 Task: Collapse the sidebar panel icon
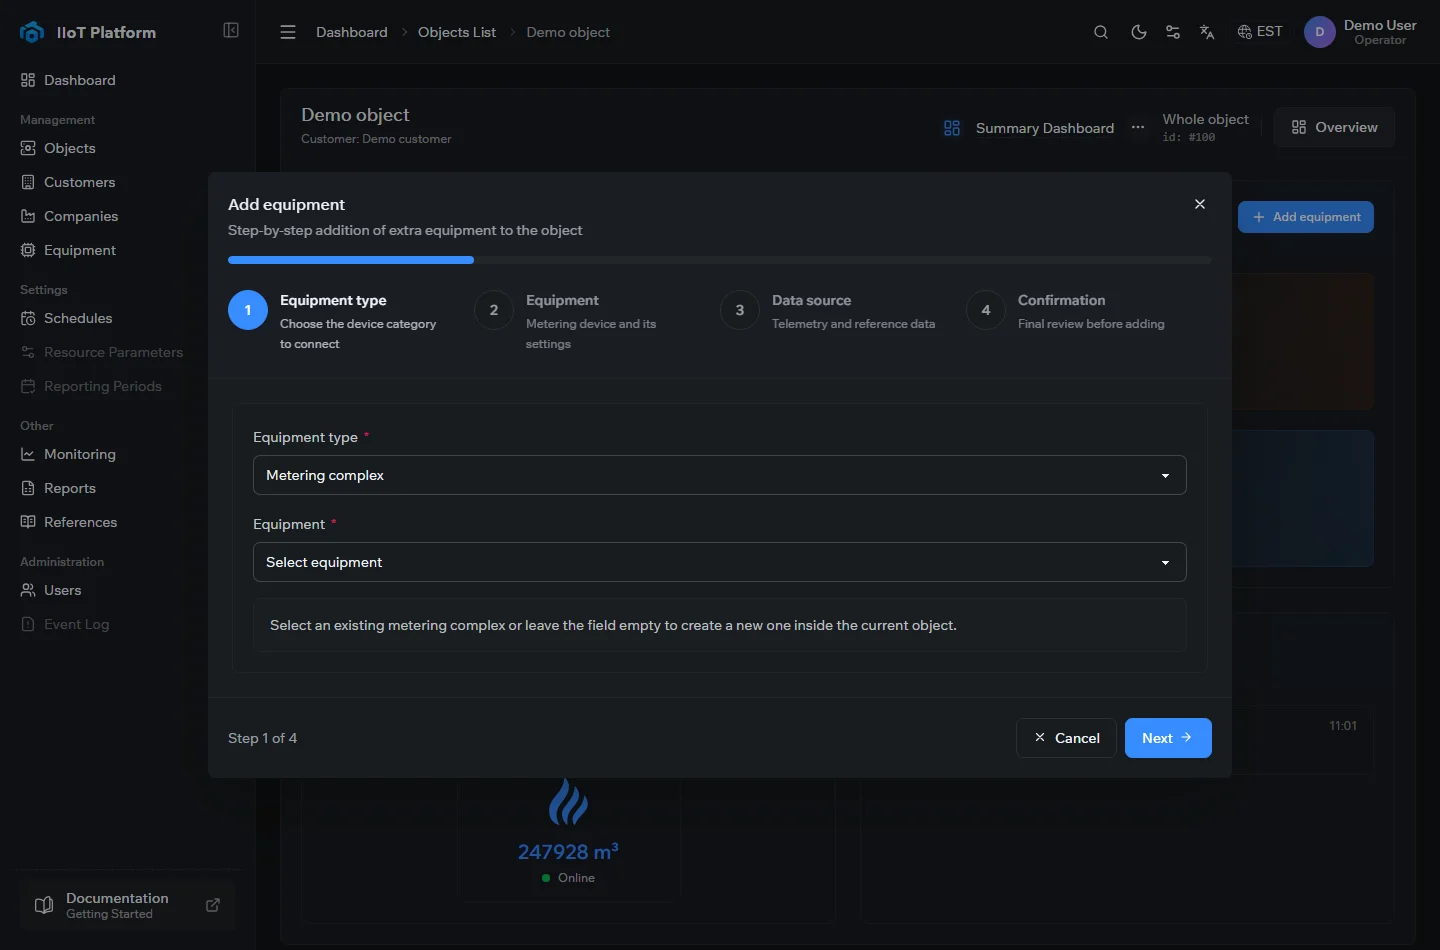click(231, 30)
